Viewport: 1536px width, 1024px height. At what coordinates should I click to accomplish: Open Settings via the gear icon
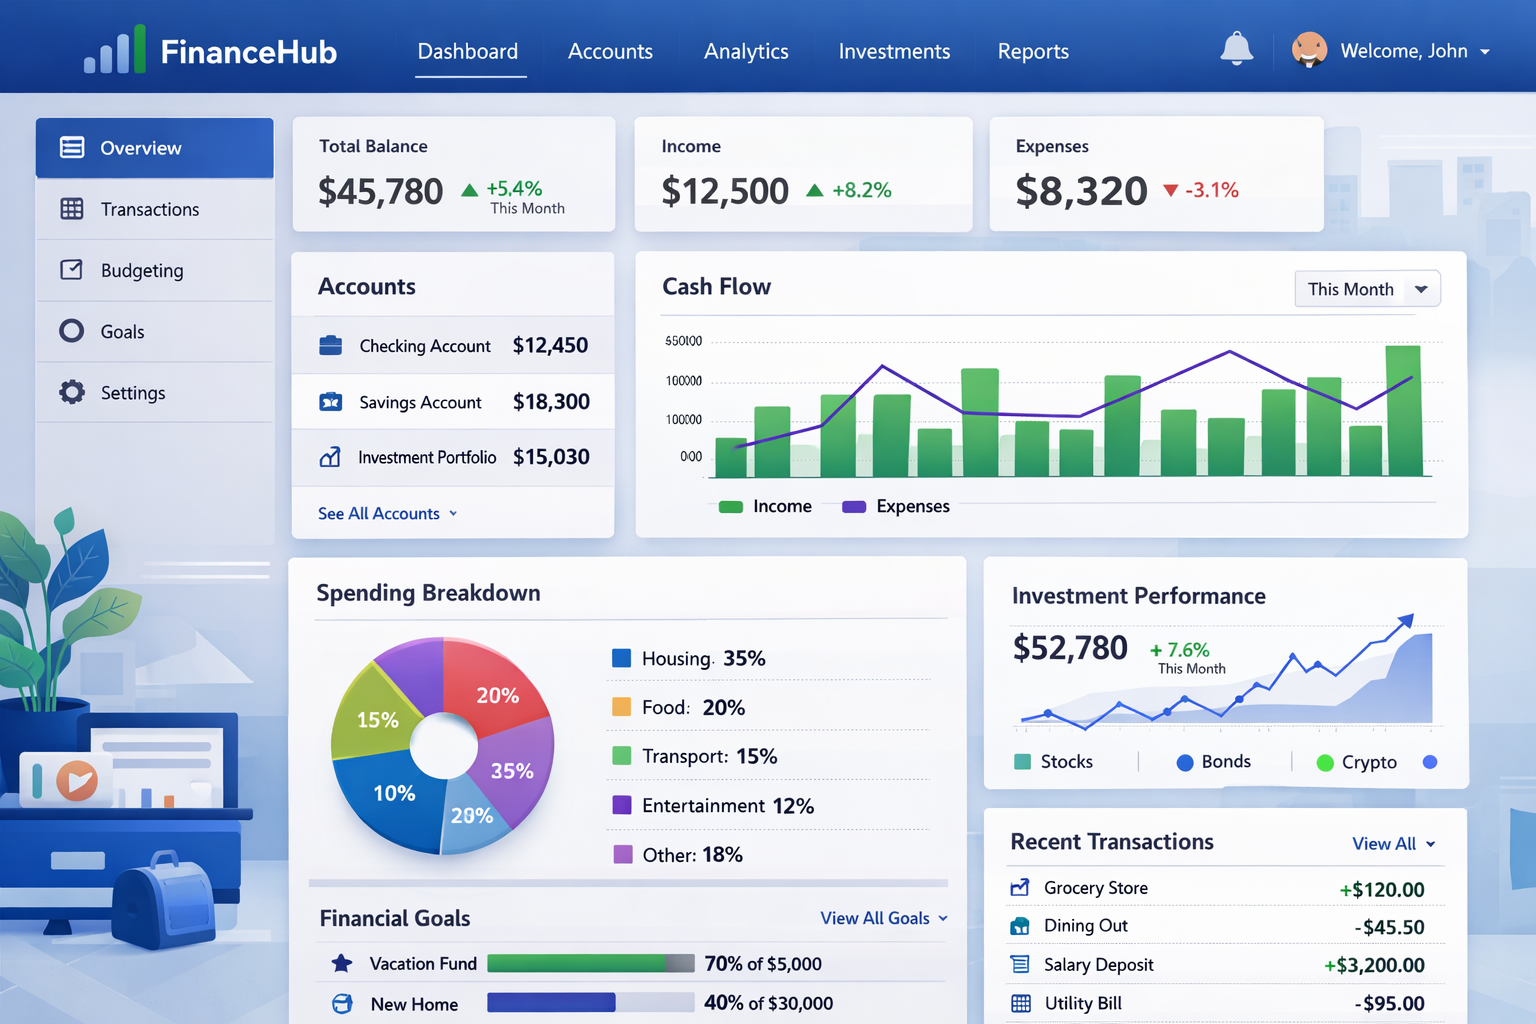click(71, 392)
